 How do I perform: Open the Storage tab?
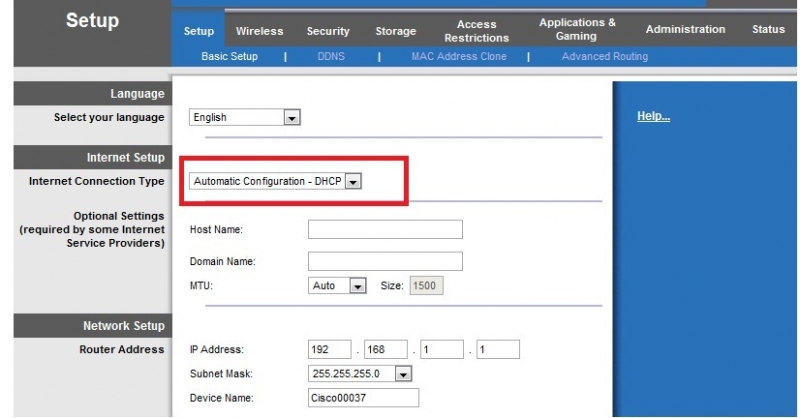[x=395, y=31]
